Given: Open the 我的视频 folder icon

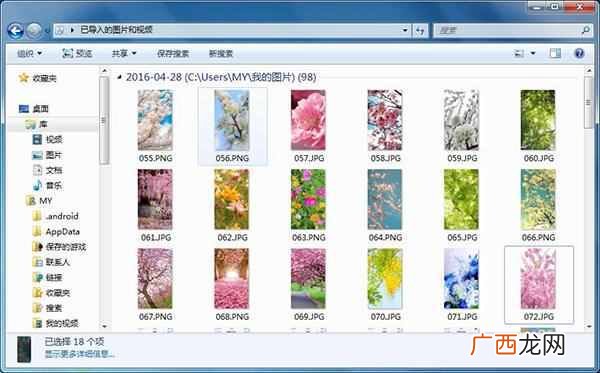Looking at the screenshot, I should [x=37, y=323].
